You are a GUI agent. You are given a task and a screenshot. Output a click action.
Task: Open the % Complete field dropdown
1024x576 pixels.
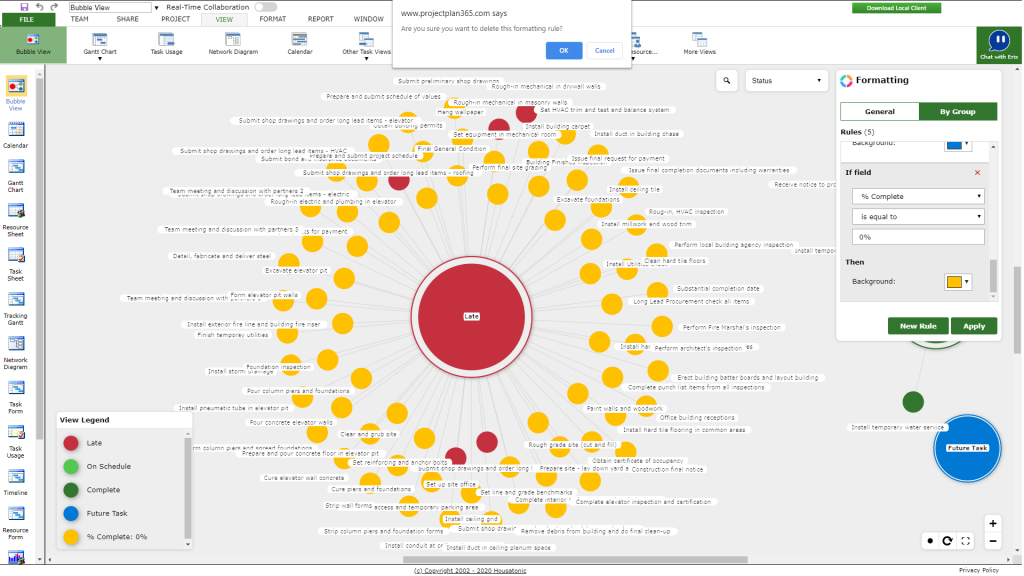(918, 196)
